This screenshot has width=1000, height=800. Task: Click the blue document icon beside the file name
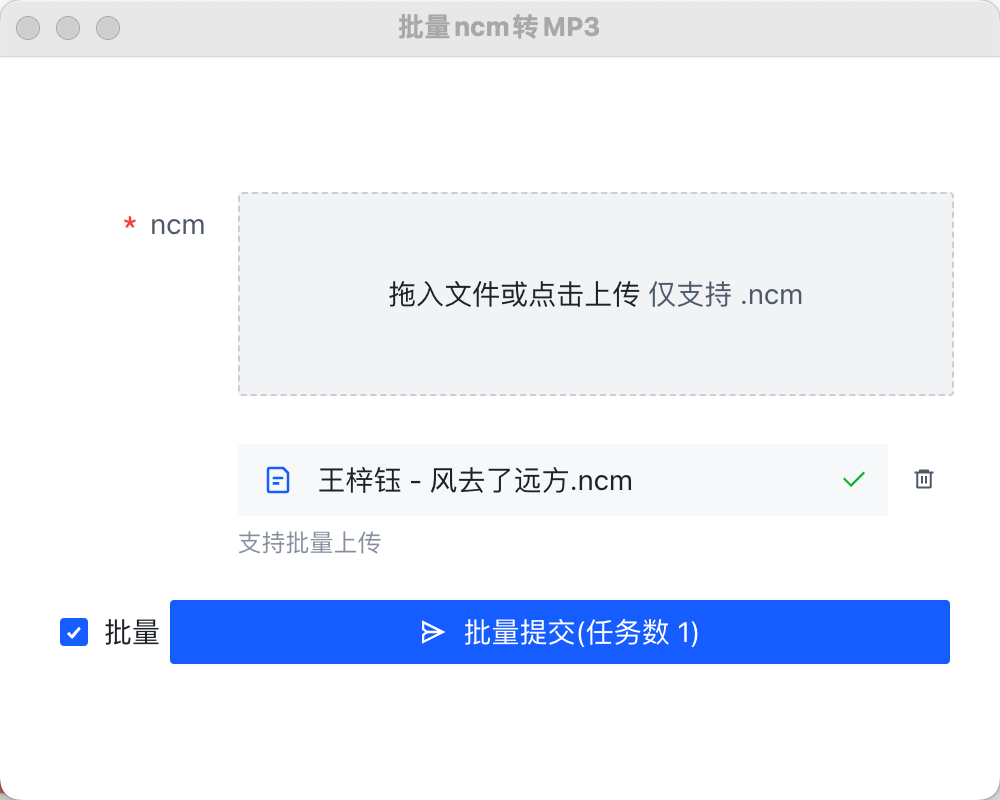(277, 480)
